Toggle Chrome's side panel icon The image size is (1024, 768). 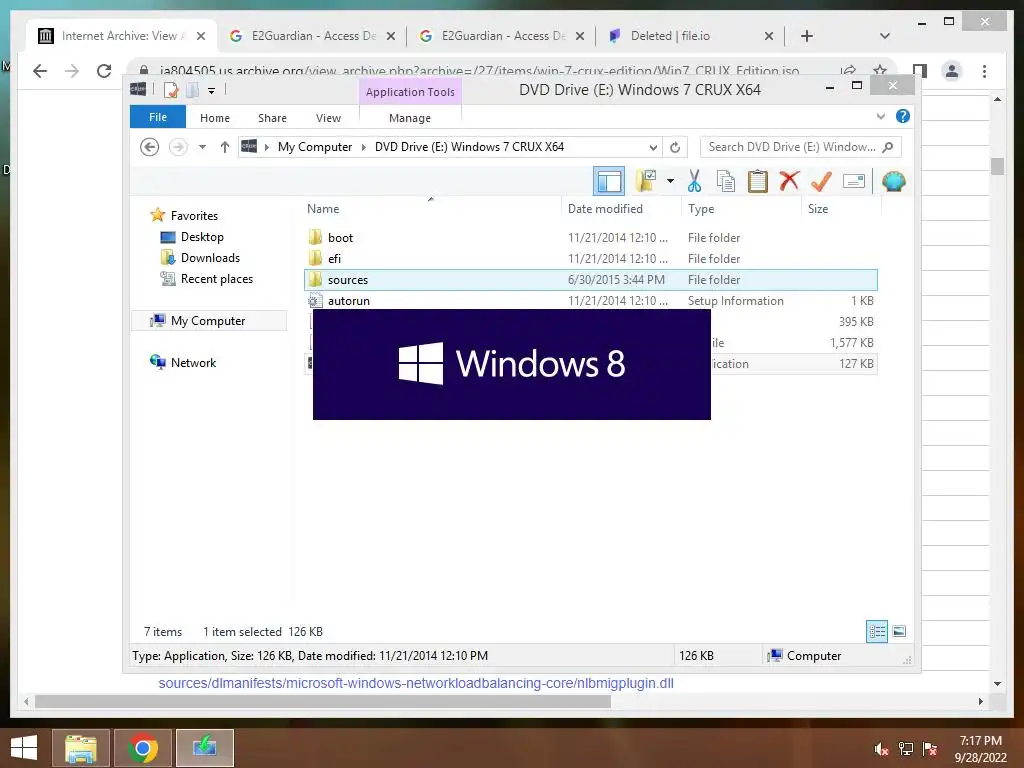pyautogui.click(x=920, y=71)
